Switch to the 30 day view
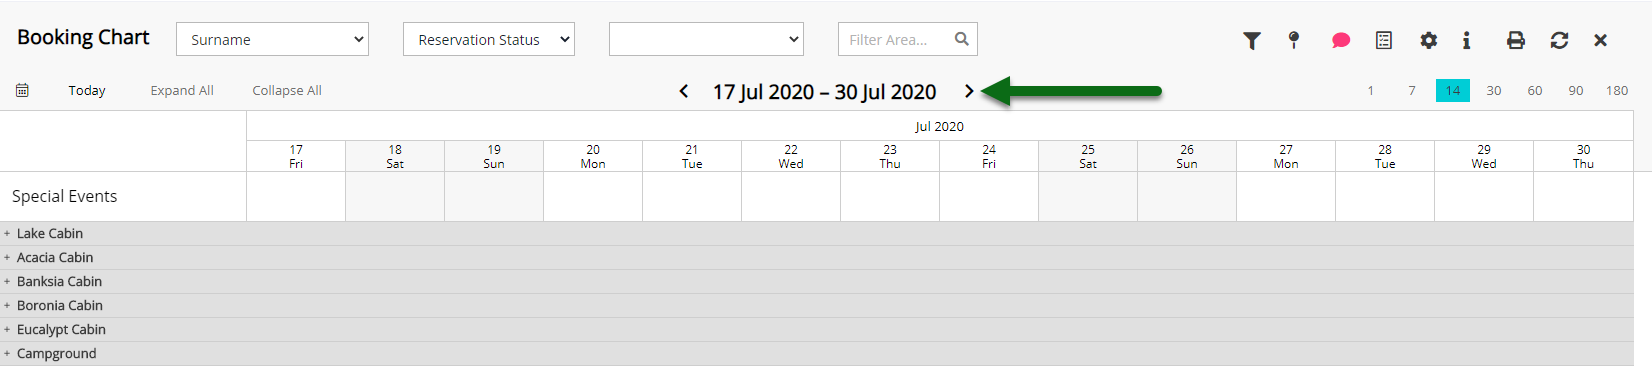Image resolution: width=1652 pixels, height=383 pixels. pyautogui.click(x=1493, y=90)
